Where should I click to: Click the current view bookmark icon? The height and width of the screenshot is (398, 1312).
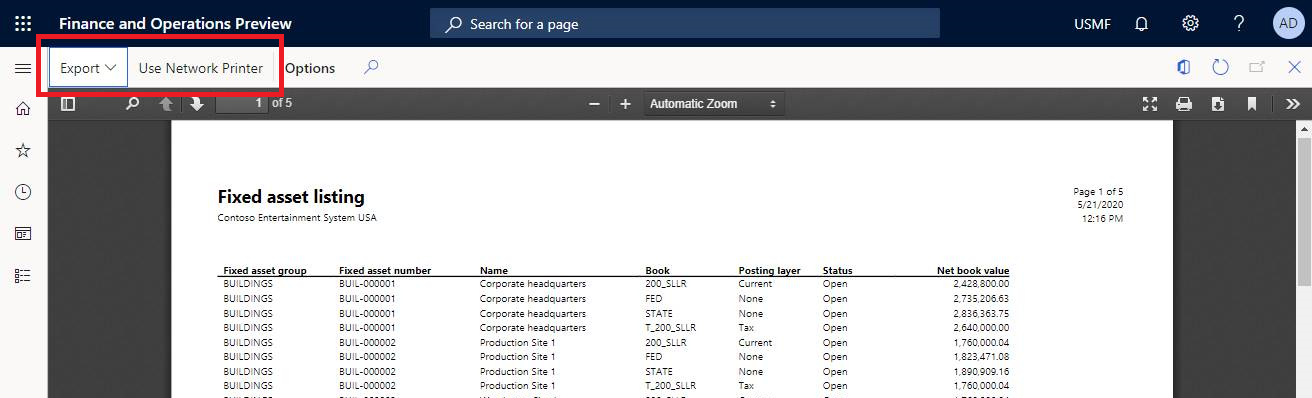[1252, 103]
